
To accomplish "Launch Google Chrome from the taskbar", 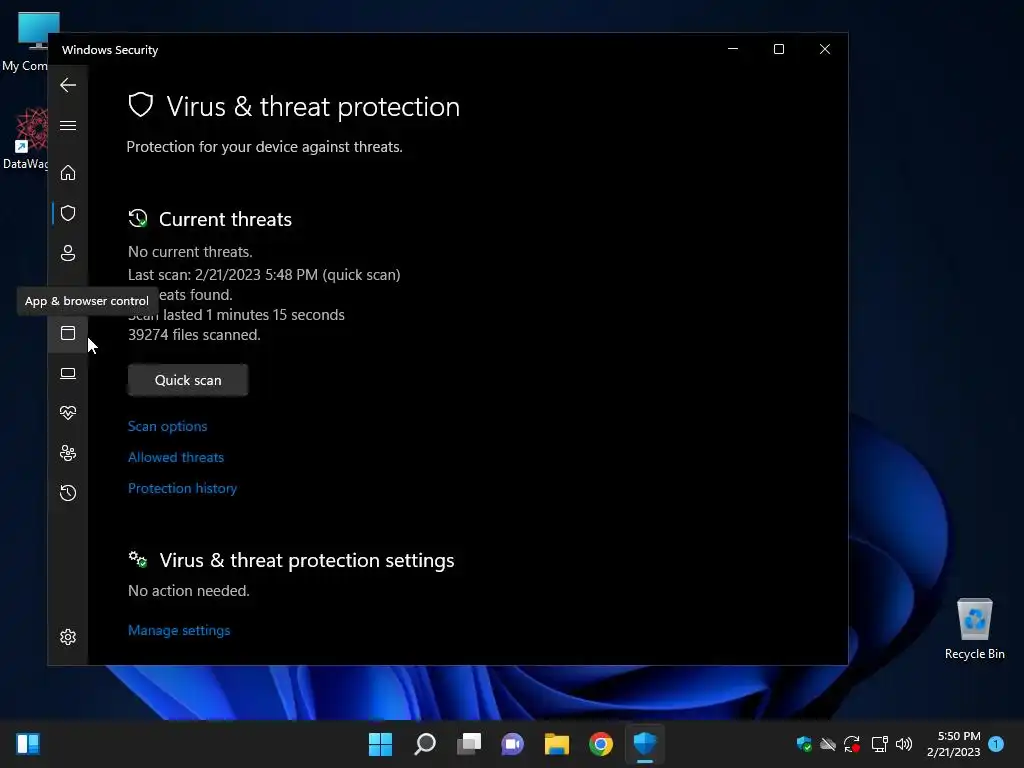I will (x=601, y=744).
